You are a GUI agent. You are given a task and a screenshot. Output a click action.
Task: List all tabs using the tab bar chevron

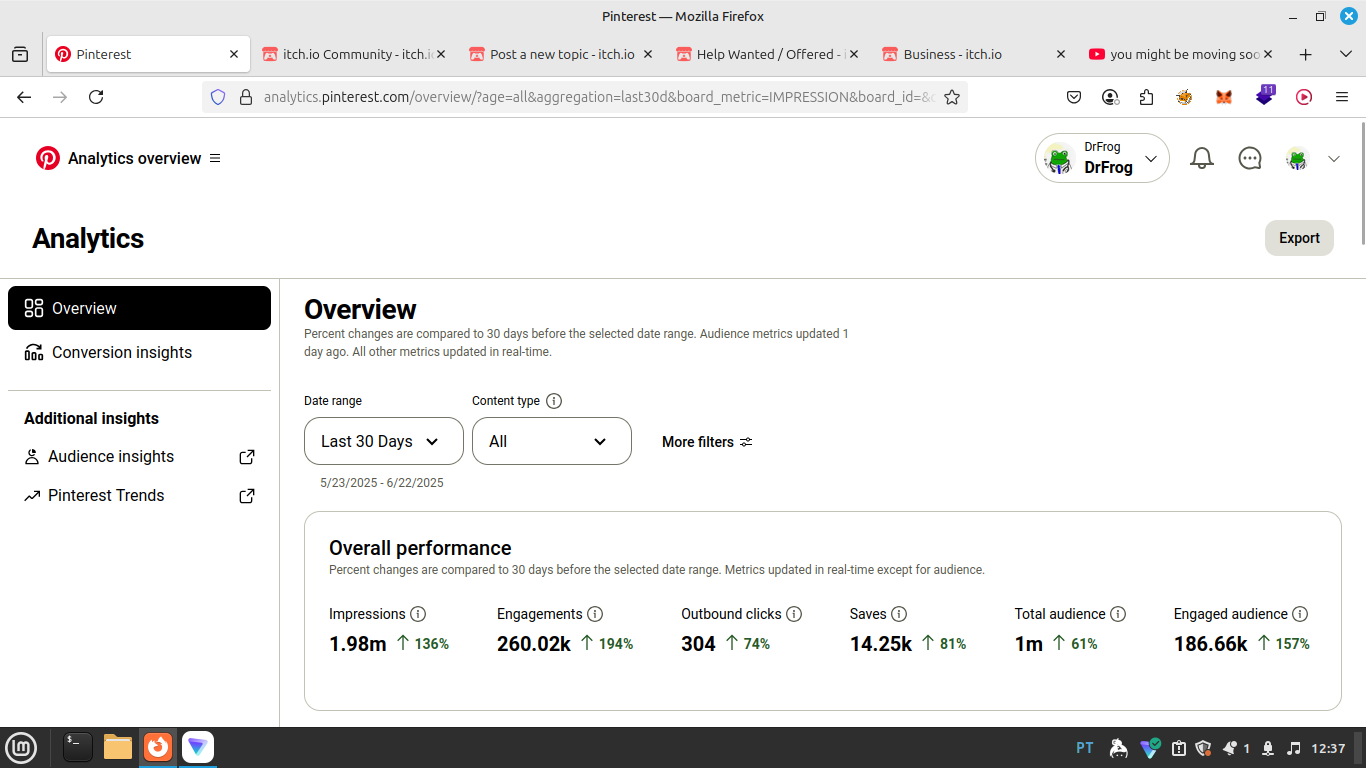pyautogui.click(x=1346, y=54)
